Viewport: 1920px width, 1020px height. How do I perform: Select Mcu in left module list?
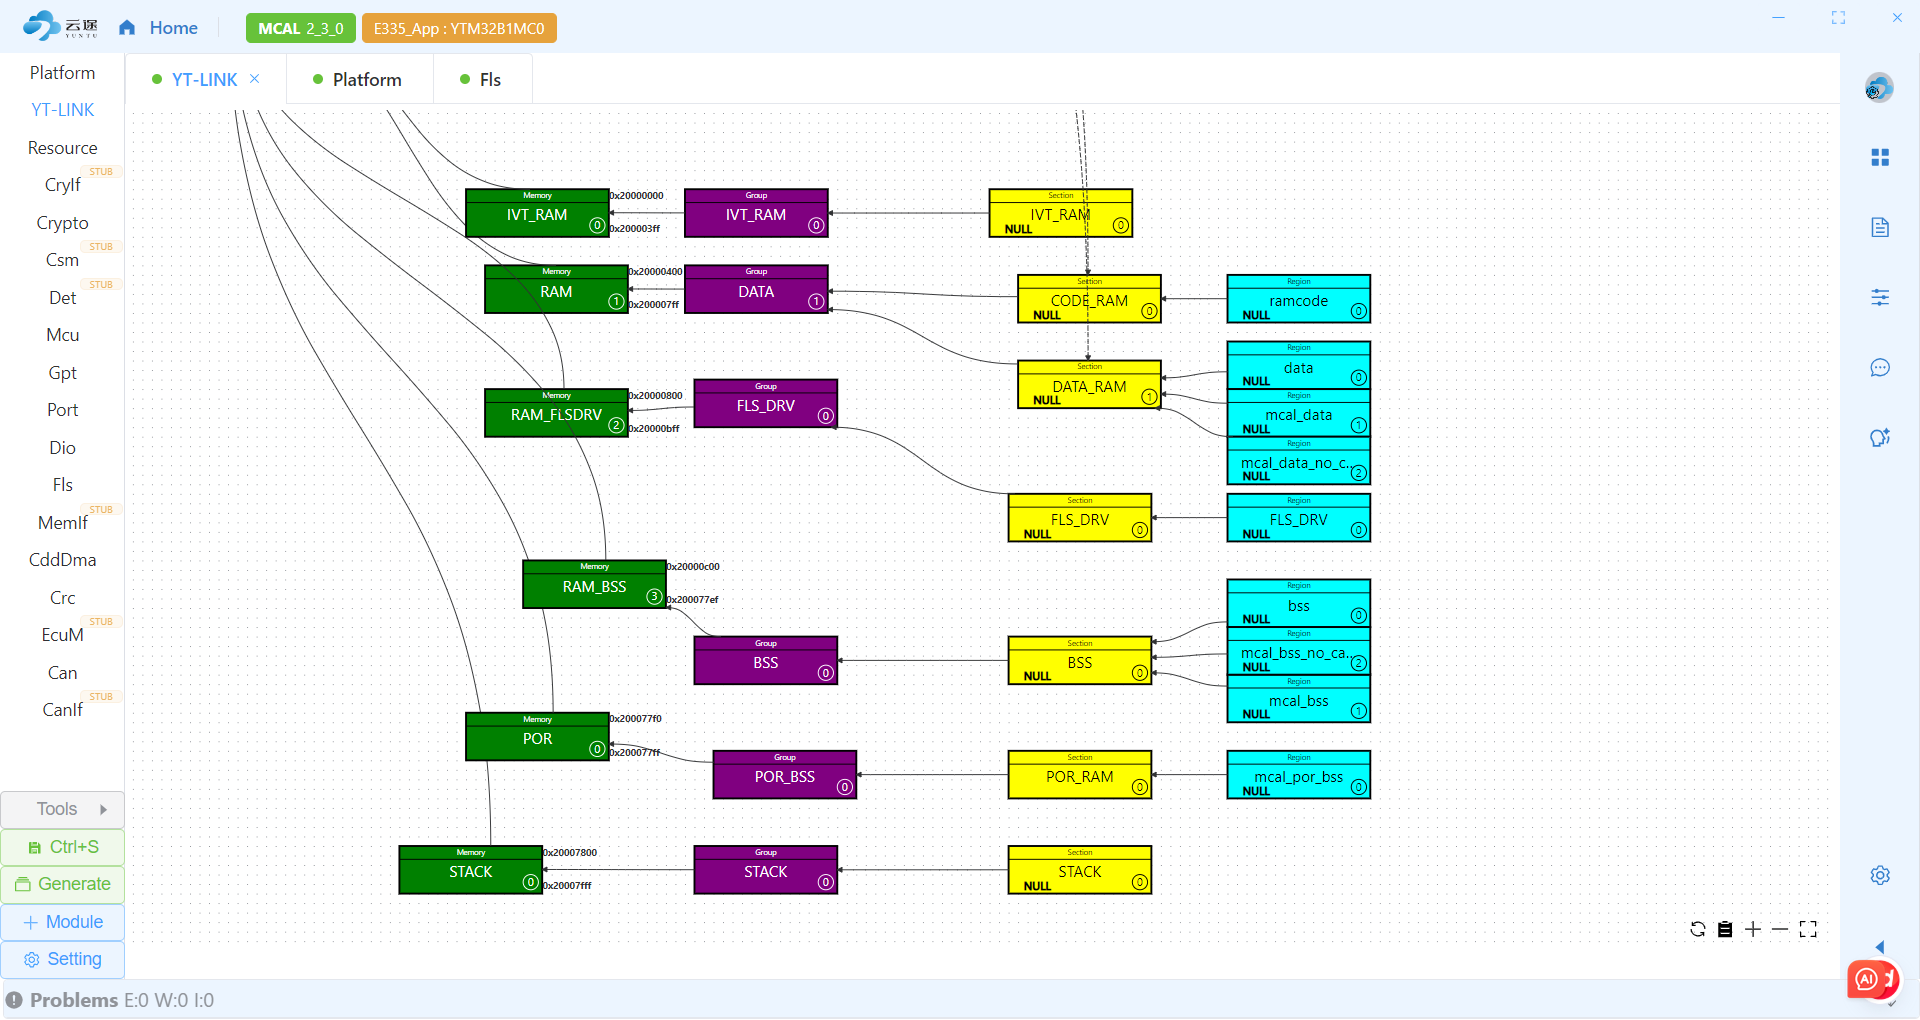point(62,335)
